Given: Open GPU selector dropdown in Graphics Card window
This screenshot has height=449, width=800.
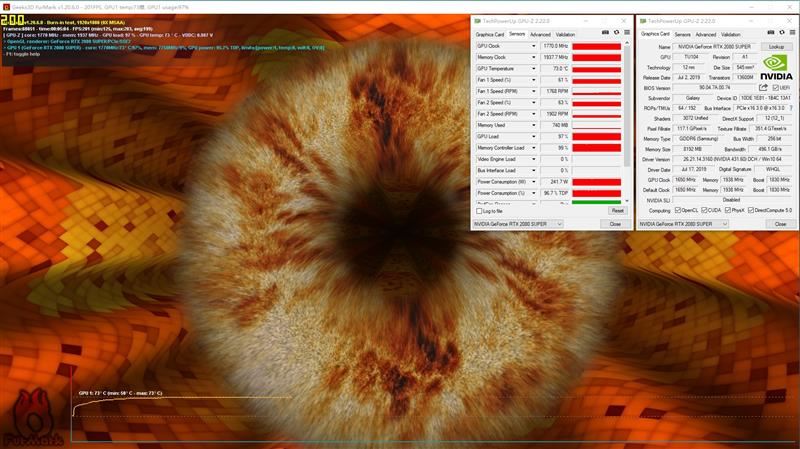Looking at the screenshot, I should pyautogui.click(x=683, y=224).
